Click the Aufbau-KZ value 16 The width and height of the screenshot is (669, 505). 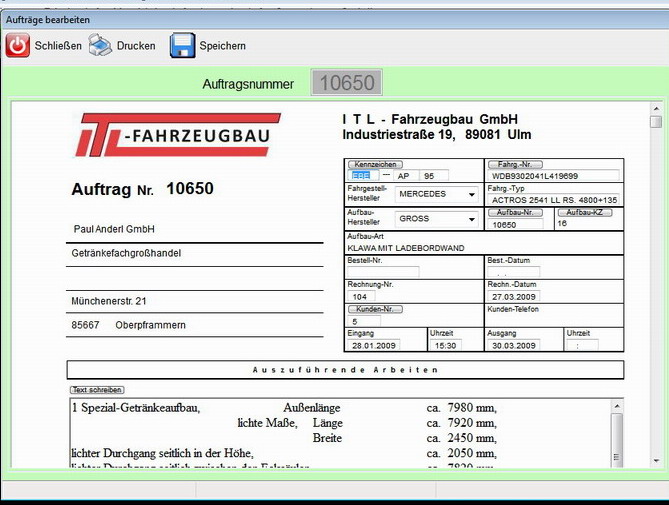[562, 223]
